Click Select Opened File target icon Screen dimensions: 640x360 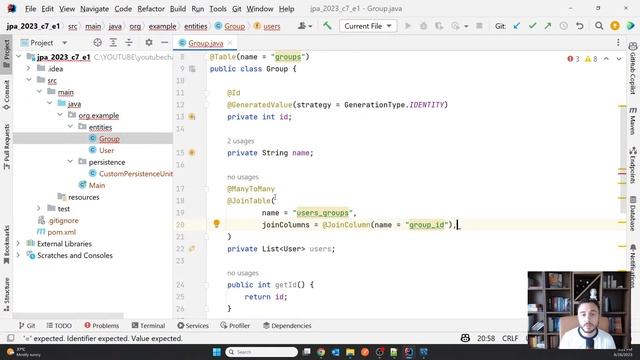tap(97, 42)
